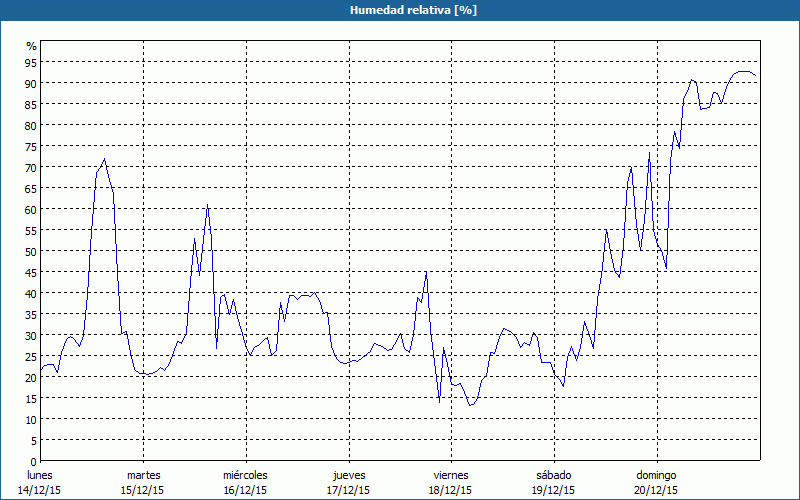The width and height of the screenshot is (800, 500).
Task: Select the 20/12/15 date label
Action: tap(656, 490)
